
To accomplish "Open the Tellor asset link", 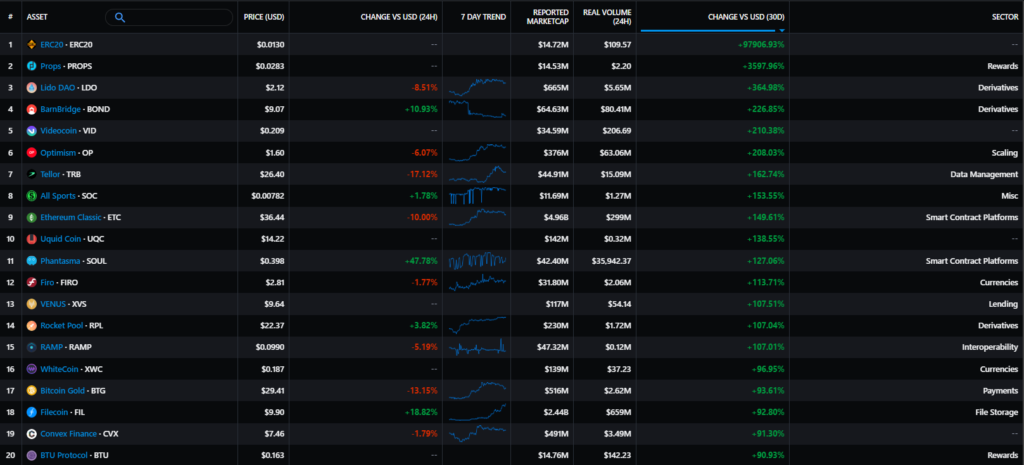I will pos(53,174).
